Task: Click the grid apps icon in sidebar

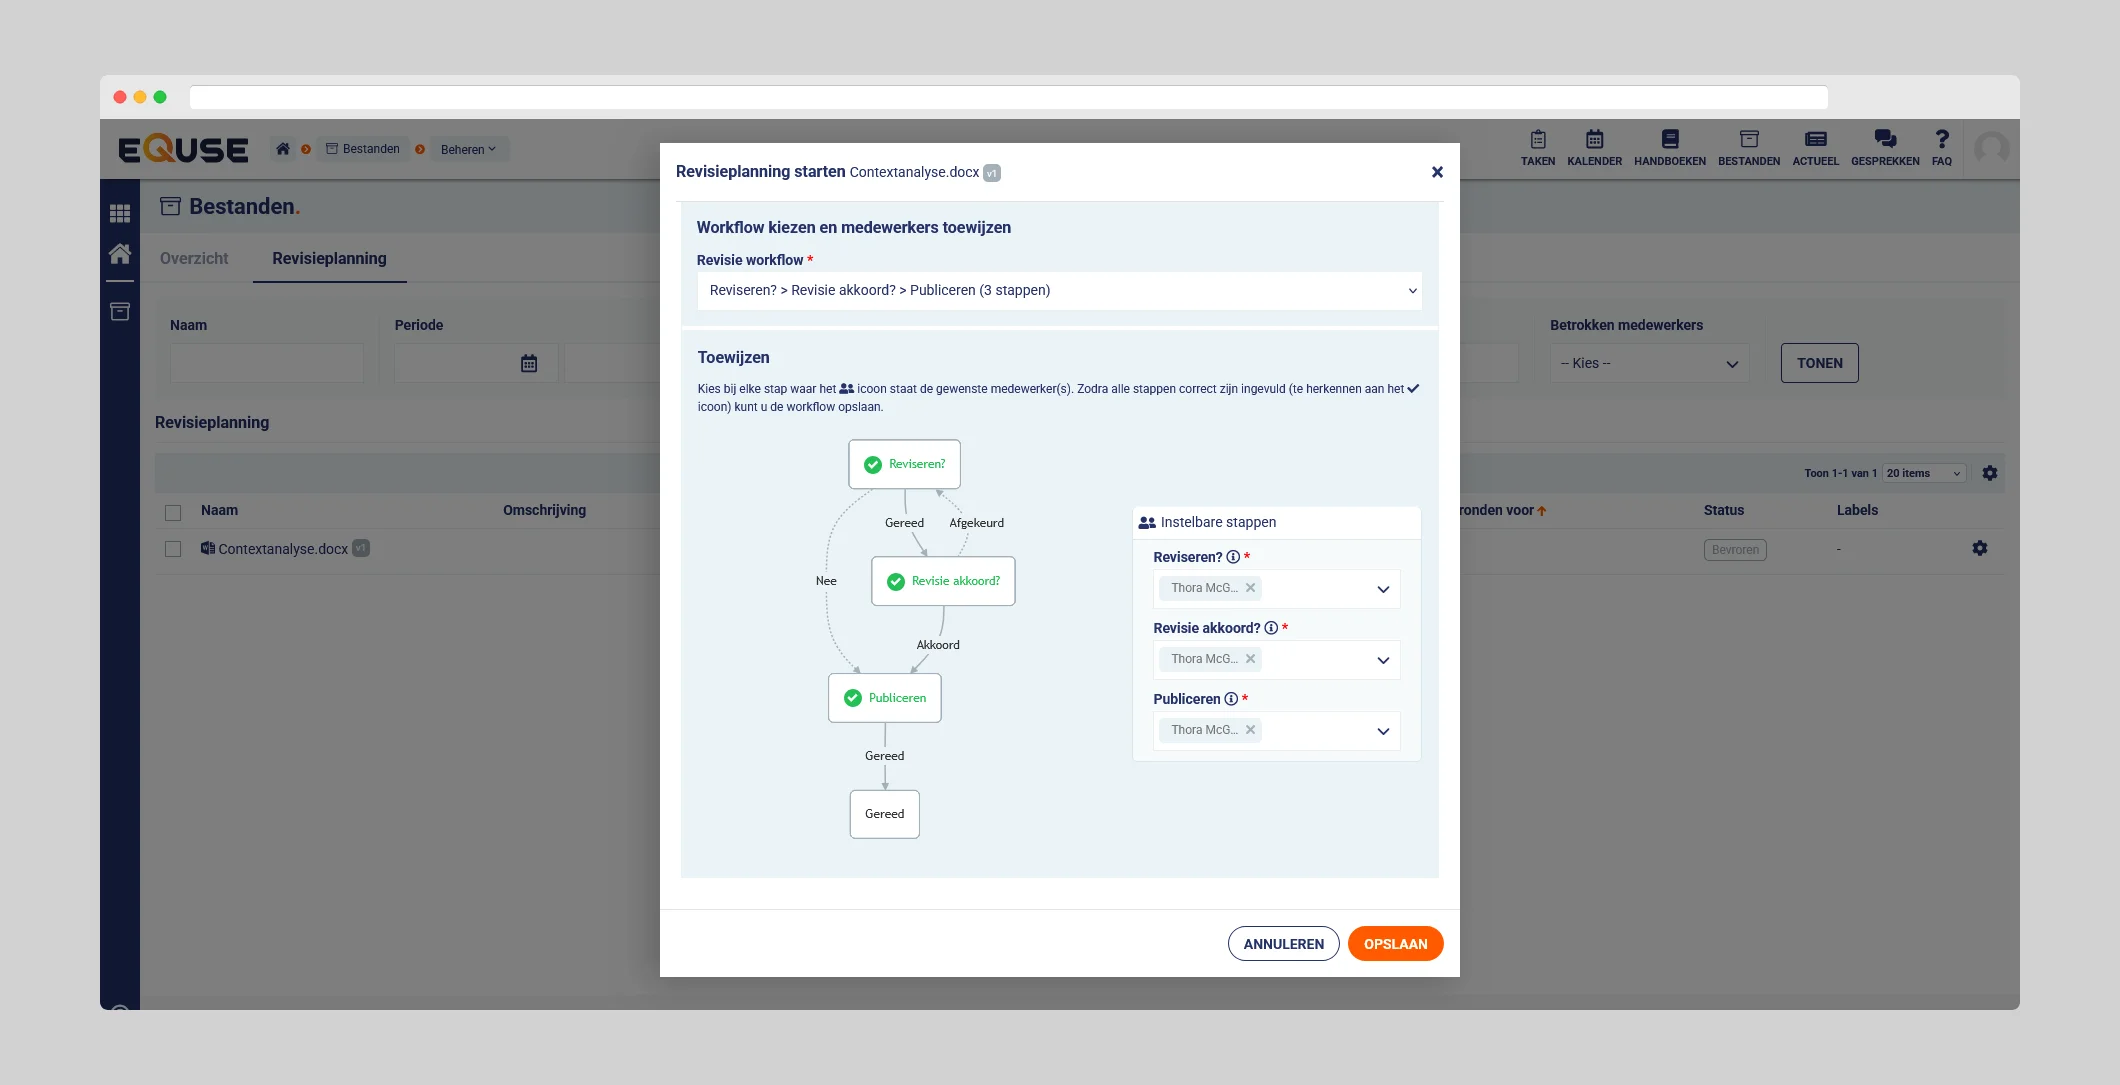Action: 120,213
